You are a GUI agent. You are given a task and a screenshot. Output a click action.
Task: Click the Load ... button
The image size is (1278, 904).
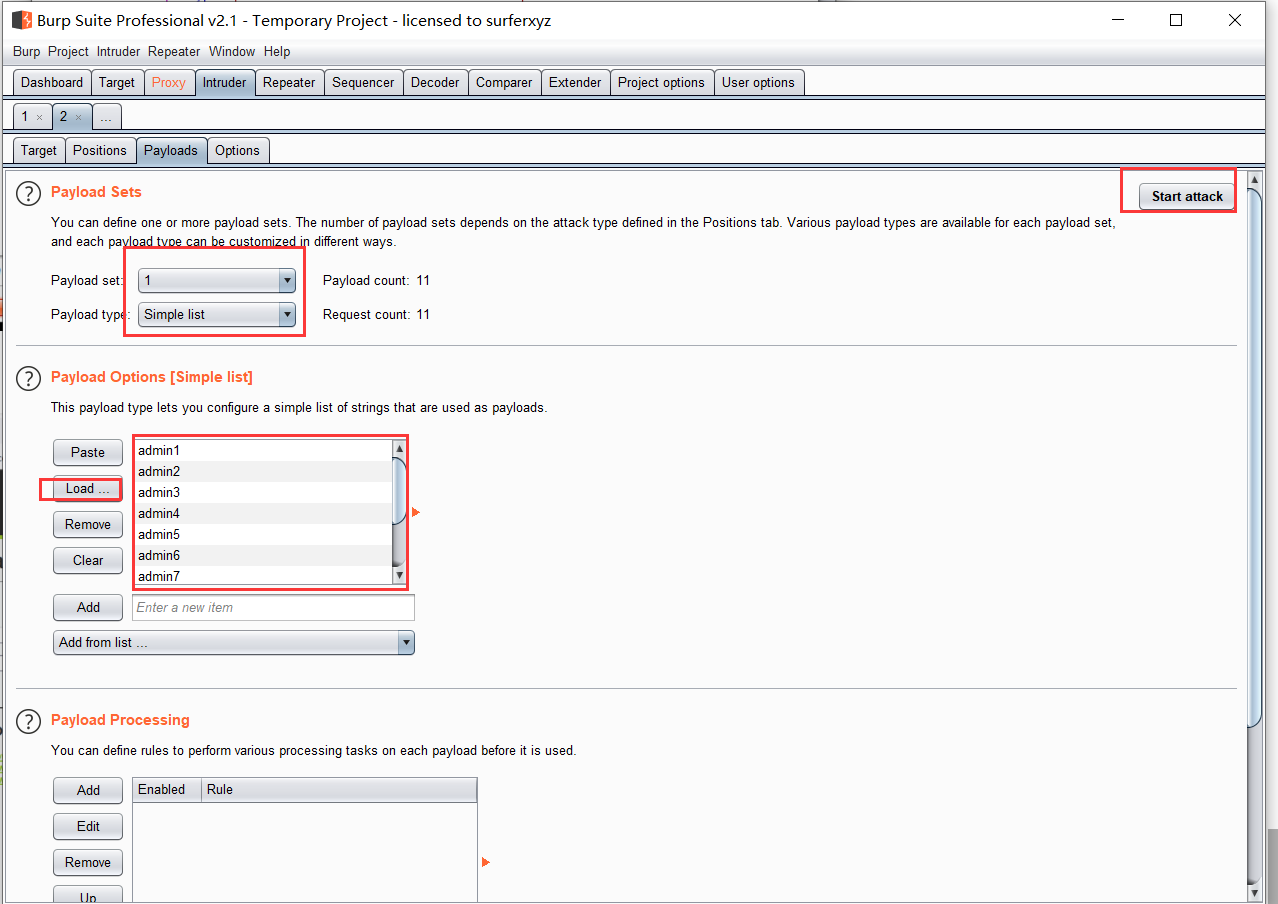(88, 489)
